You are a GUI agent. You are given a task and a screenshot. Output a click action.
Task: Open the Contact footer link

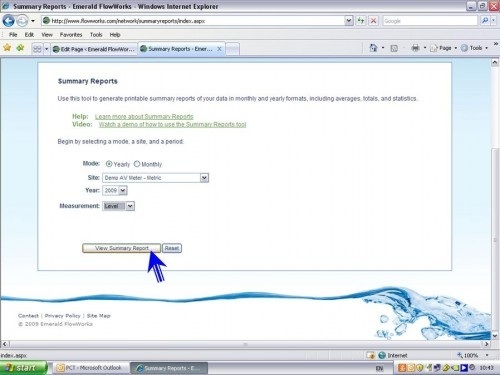[28, 316]
